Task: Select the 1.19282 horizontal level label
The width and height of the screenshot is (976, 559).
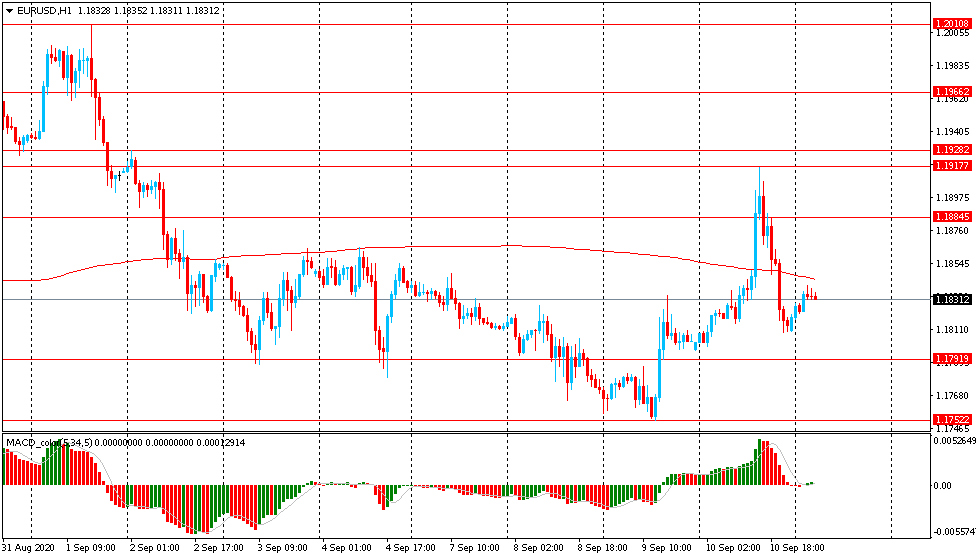Action: coord(951,150)
